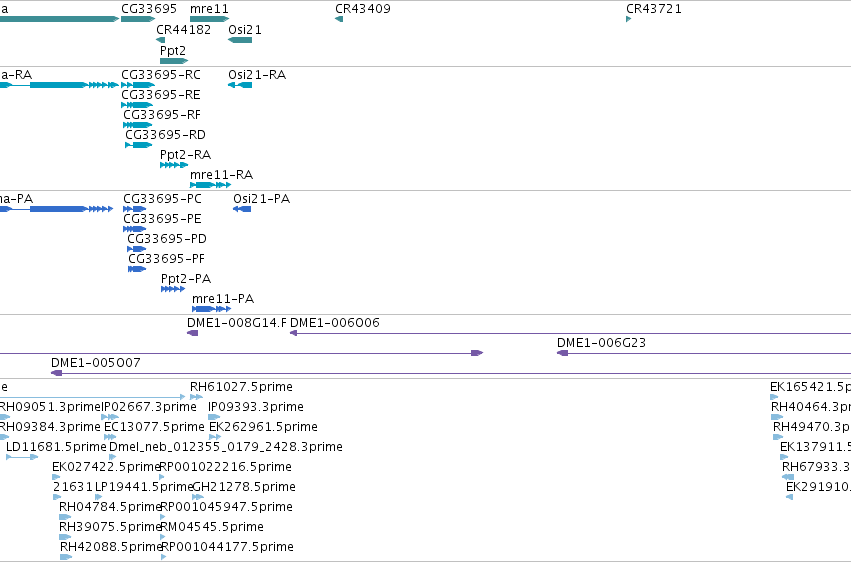Screen dimensions: 851x562
Task: Select the RP001022216.5prime EST label
Action: (x=226, y=467)
